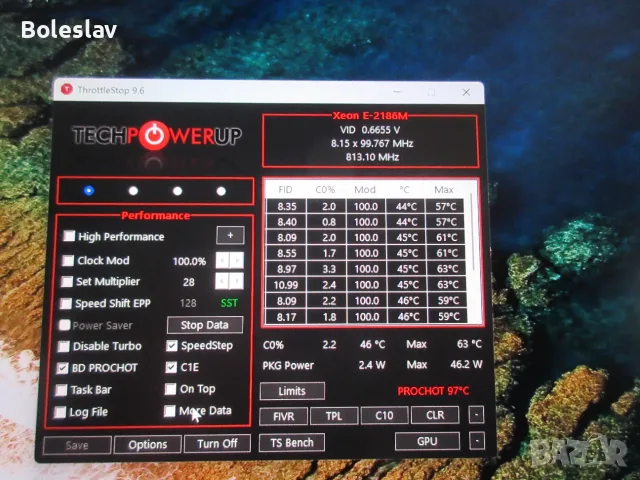Close the ThrottleStop window
This screenshot has width=640, height=480.
(x=466, y=93)
